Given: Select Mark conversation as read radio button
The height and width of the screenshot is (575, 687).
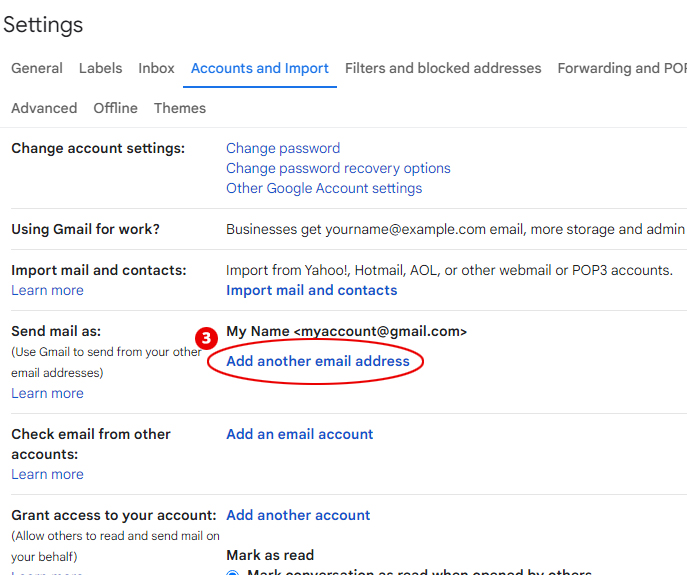Looking at the screenshot, I should [x=232, y=572].
